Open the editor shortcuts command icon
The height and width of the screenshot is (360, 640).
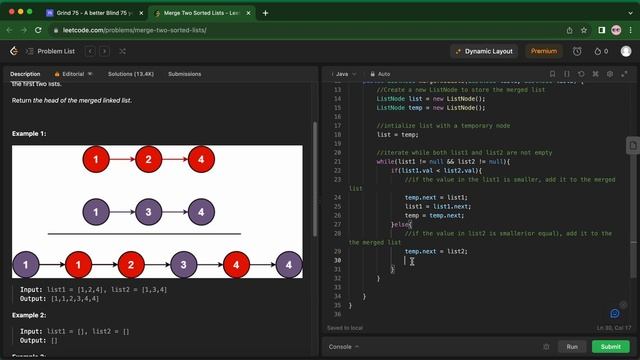596,74
